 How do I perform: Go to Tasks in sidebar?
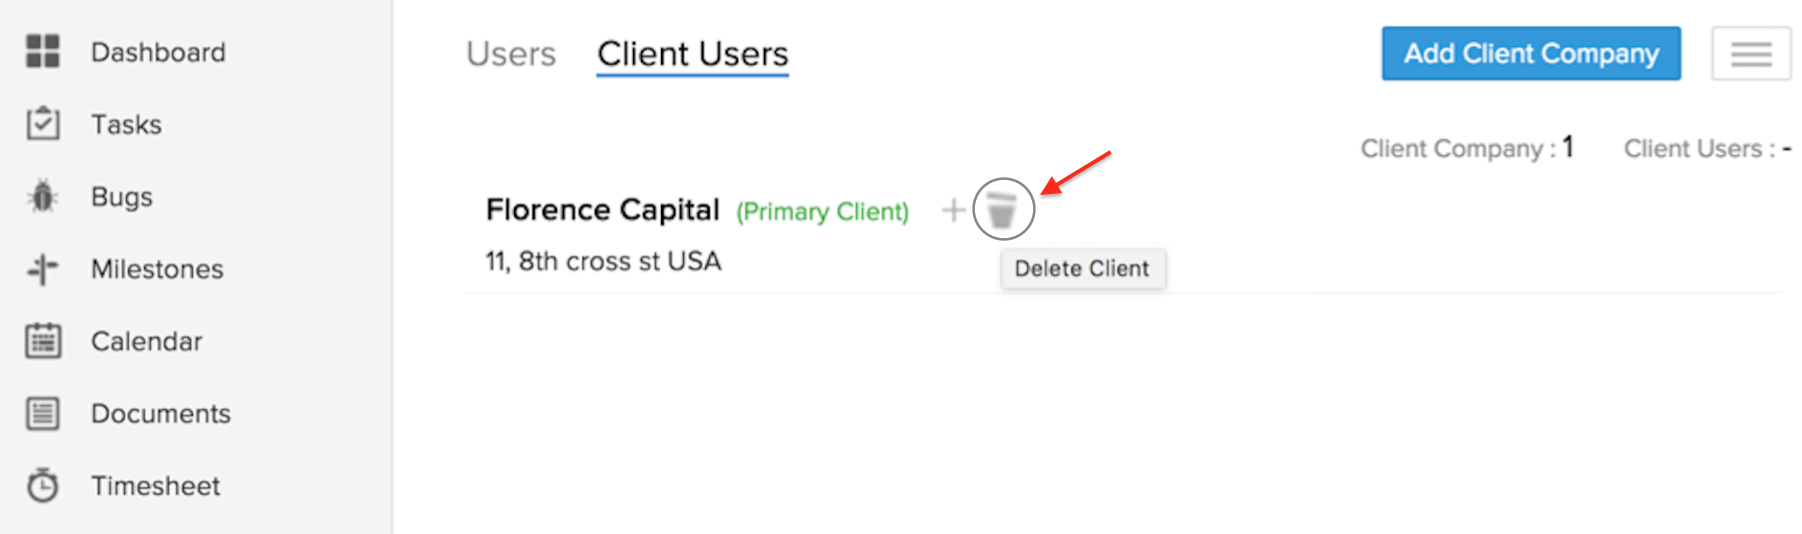(126, 124)
